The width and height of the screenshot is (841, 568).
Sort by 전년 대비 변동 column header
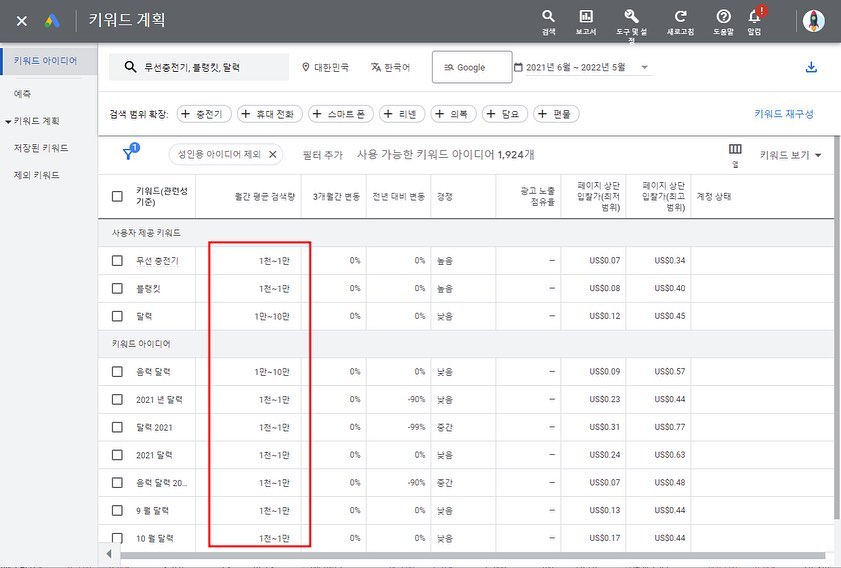pyautogui.click(x=399, y=197)
